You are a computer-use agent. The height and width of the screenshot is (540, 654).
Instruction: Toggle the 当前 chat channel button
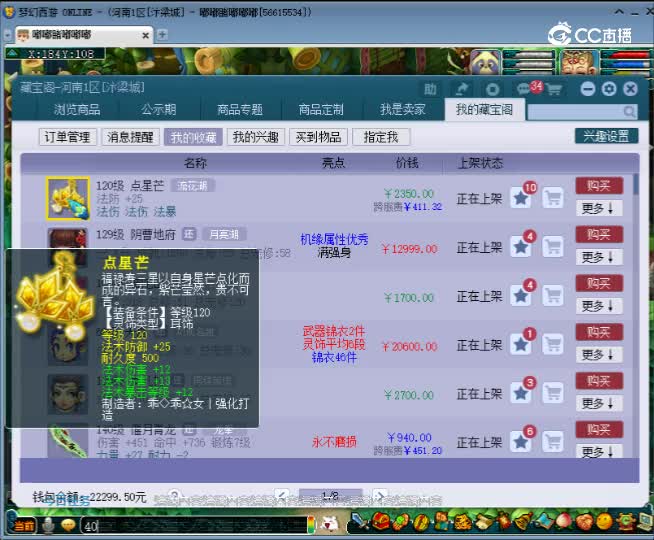(23, 526)
